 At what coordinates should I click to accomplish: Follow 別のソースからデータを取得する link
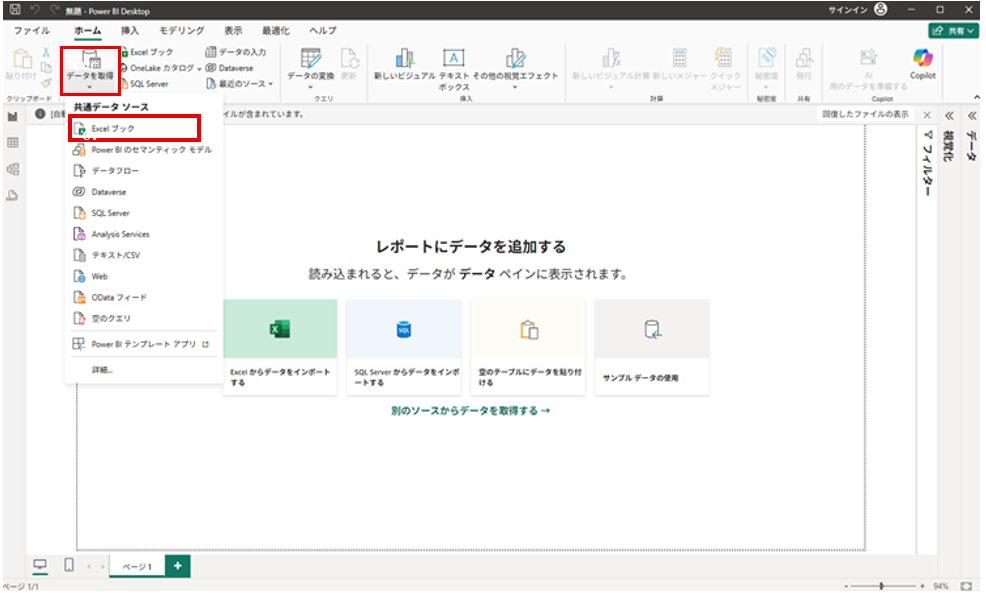470,411
